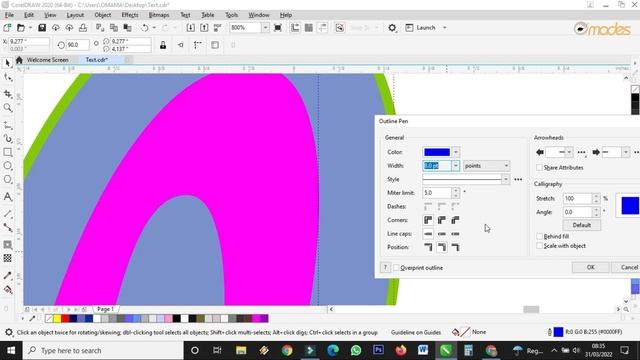Select the Shape tool in toolbox
This screenshot has height=360, width=640.
tap(7, 77)
